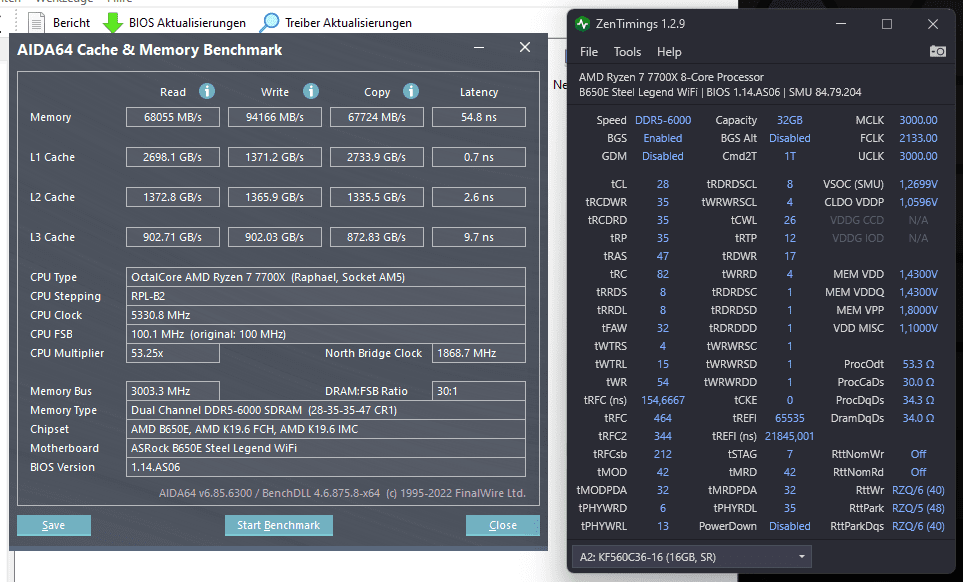
Task: Click the FCLK value 2133.00
Action: 918,138
